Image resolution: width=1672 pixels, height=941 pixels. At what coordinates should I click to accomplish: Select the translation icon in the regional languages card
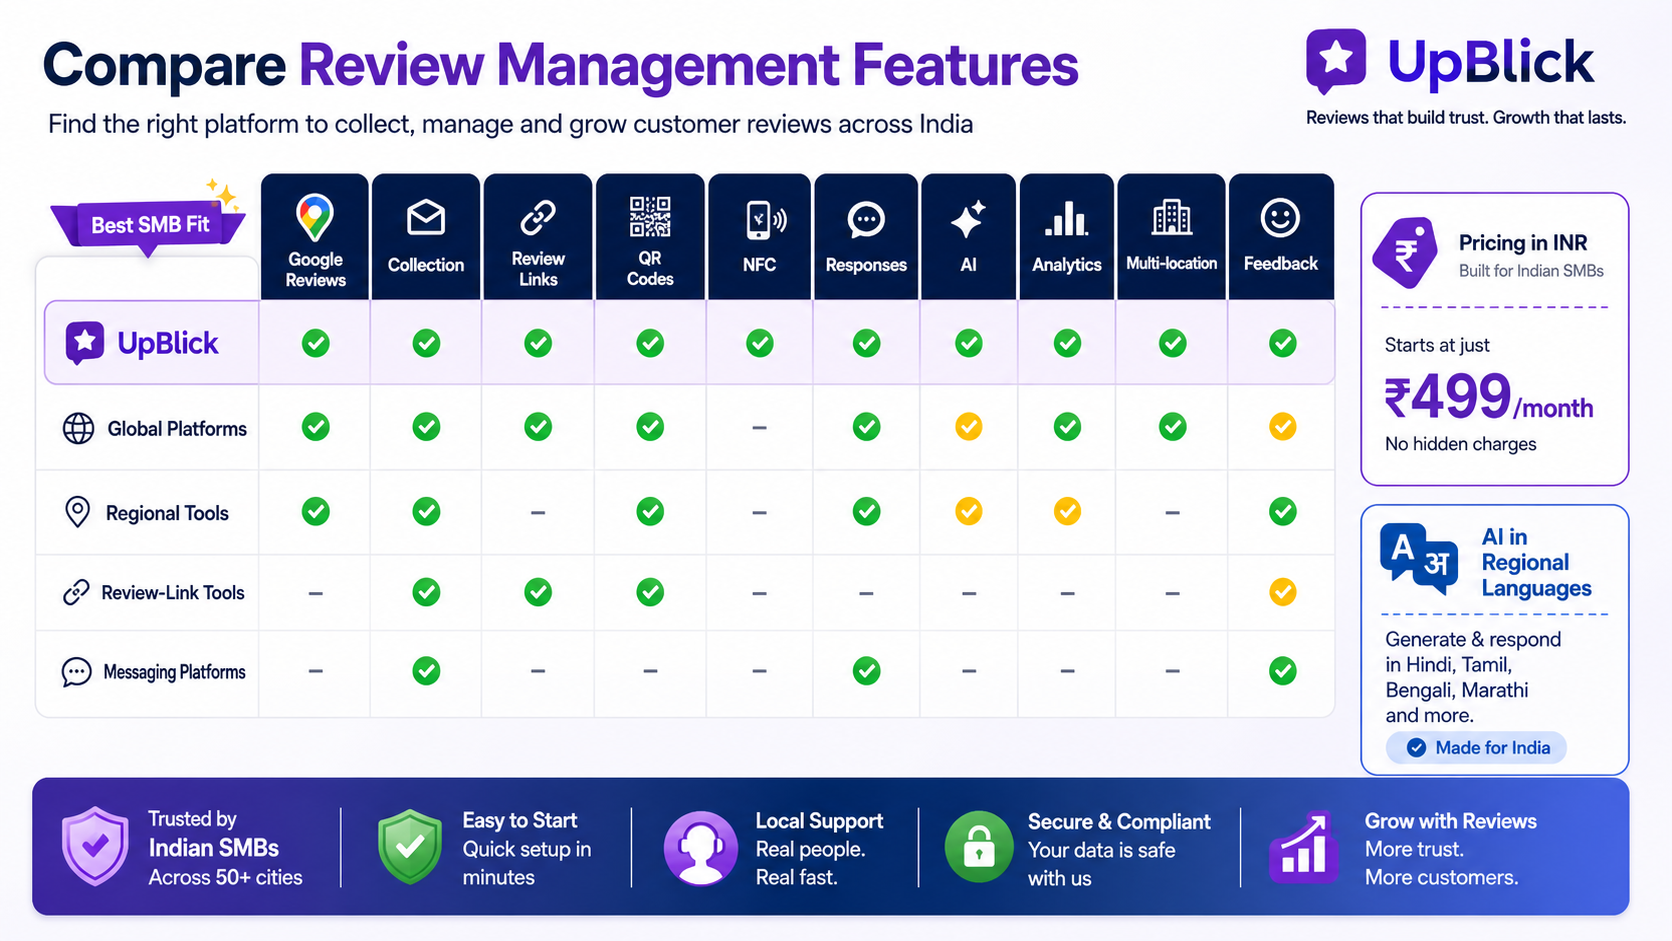(x=1419, y=559)
